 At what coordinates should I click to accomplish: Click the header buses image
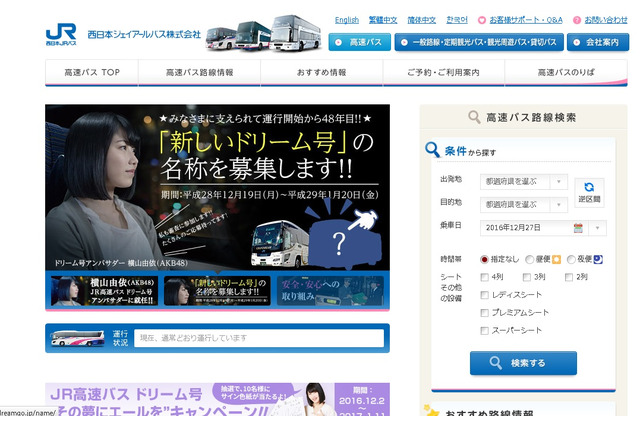(263, 34)
